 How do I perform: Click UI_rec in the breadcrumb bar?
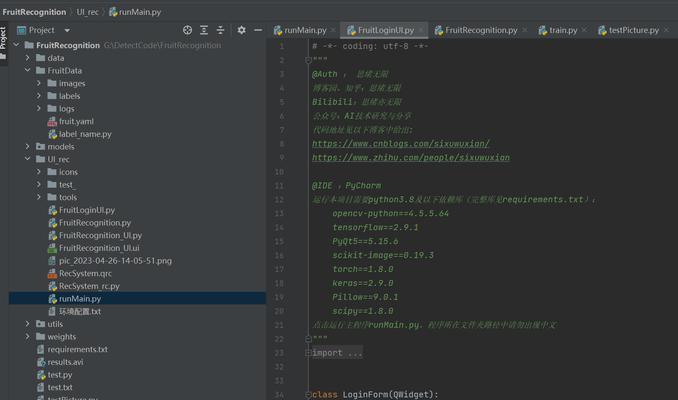click(x=87, y=12)
